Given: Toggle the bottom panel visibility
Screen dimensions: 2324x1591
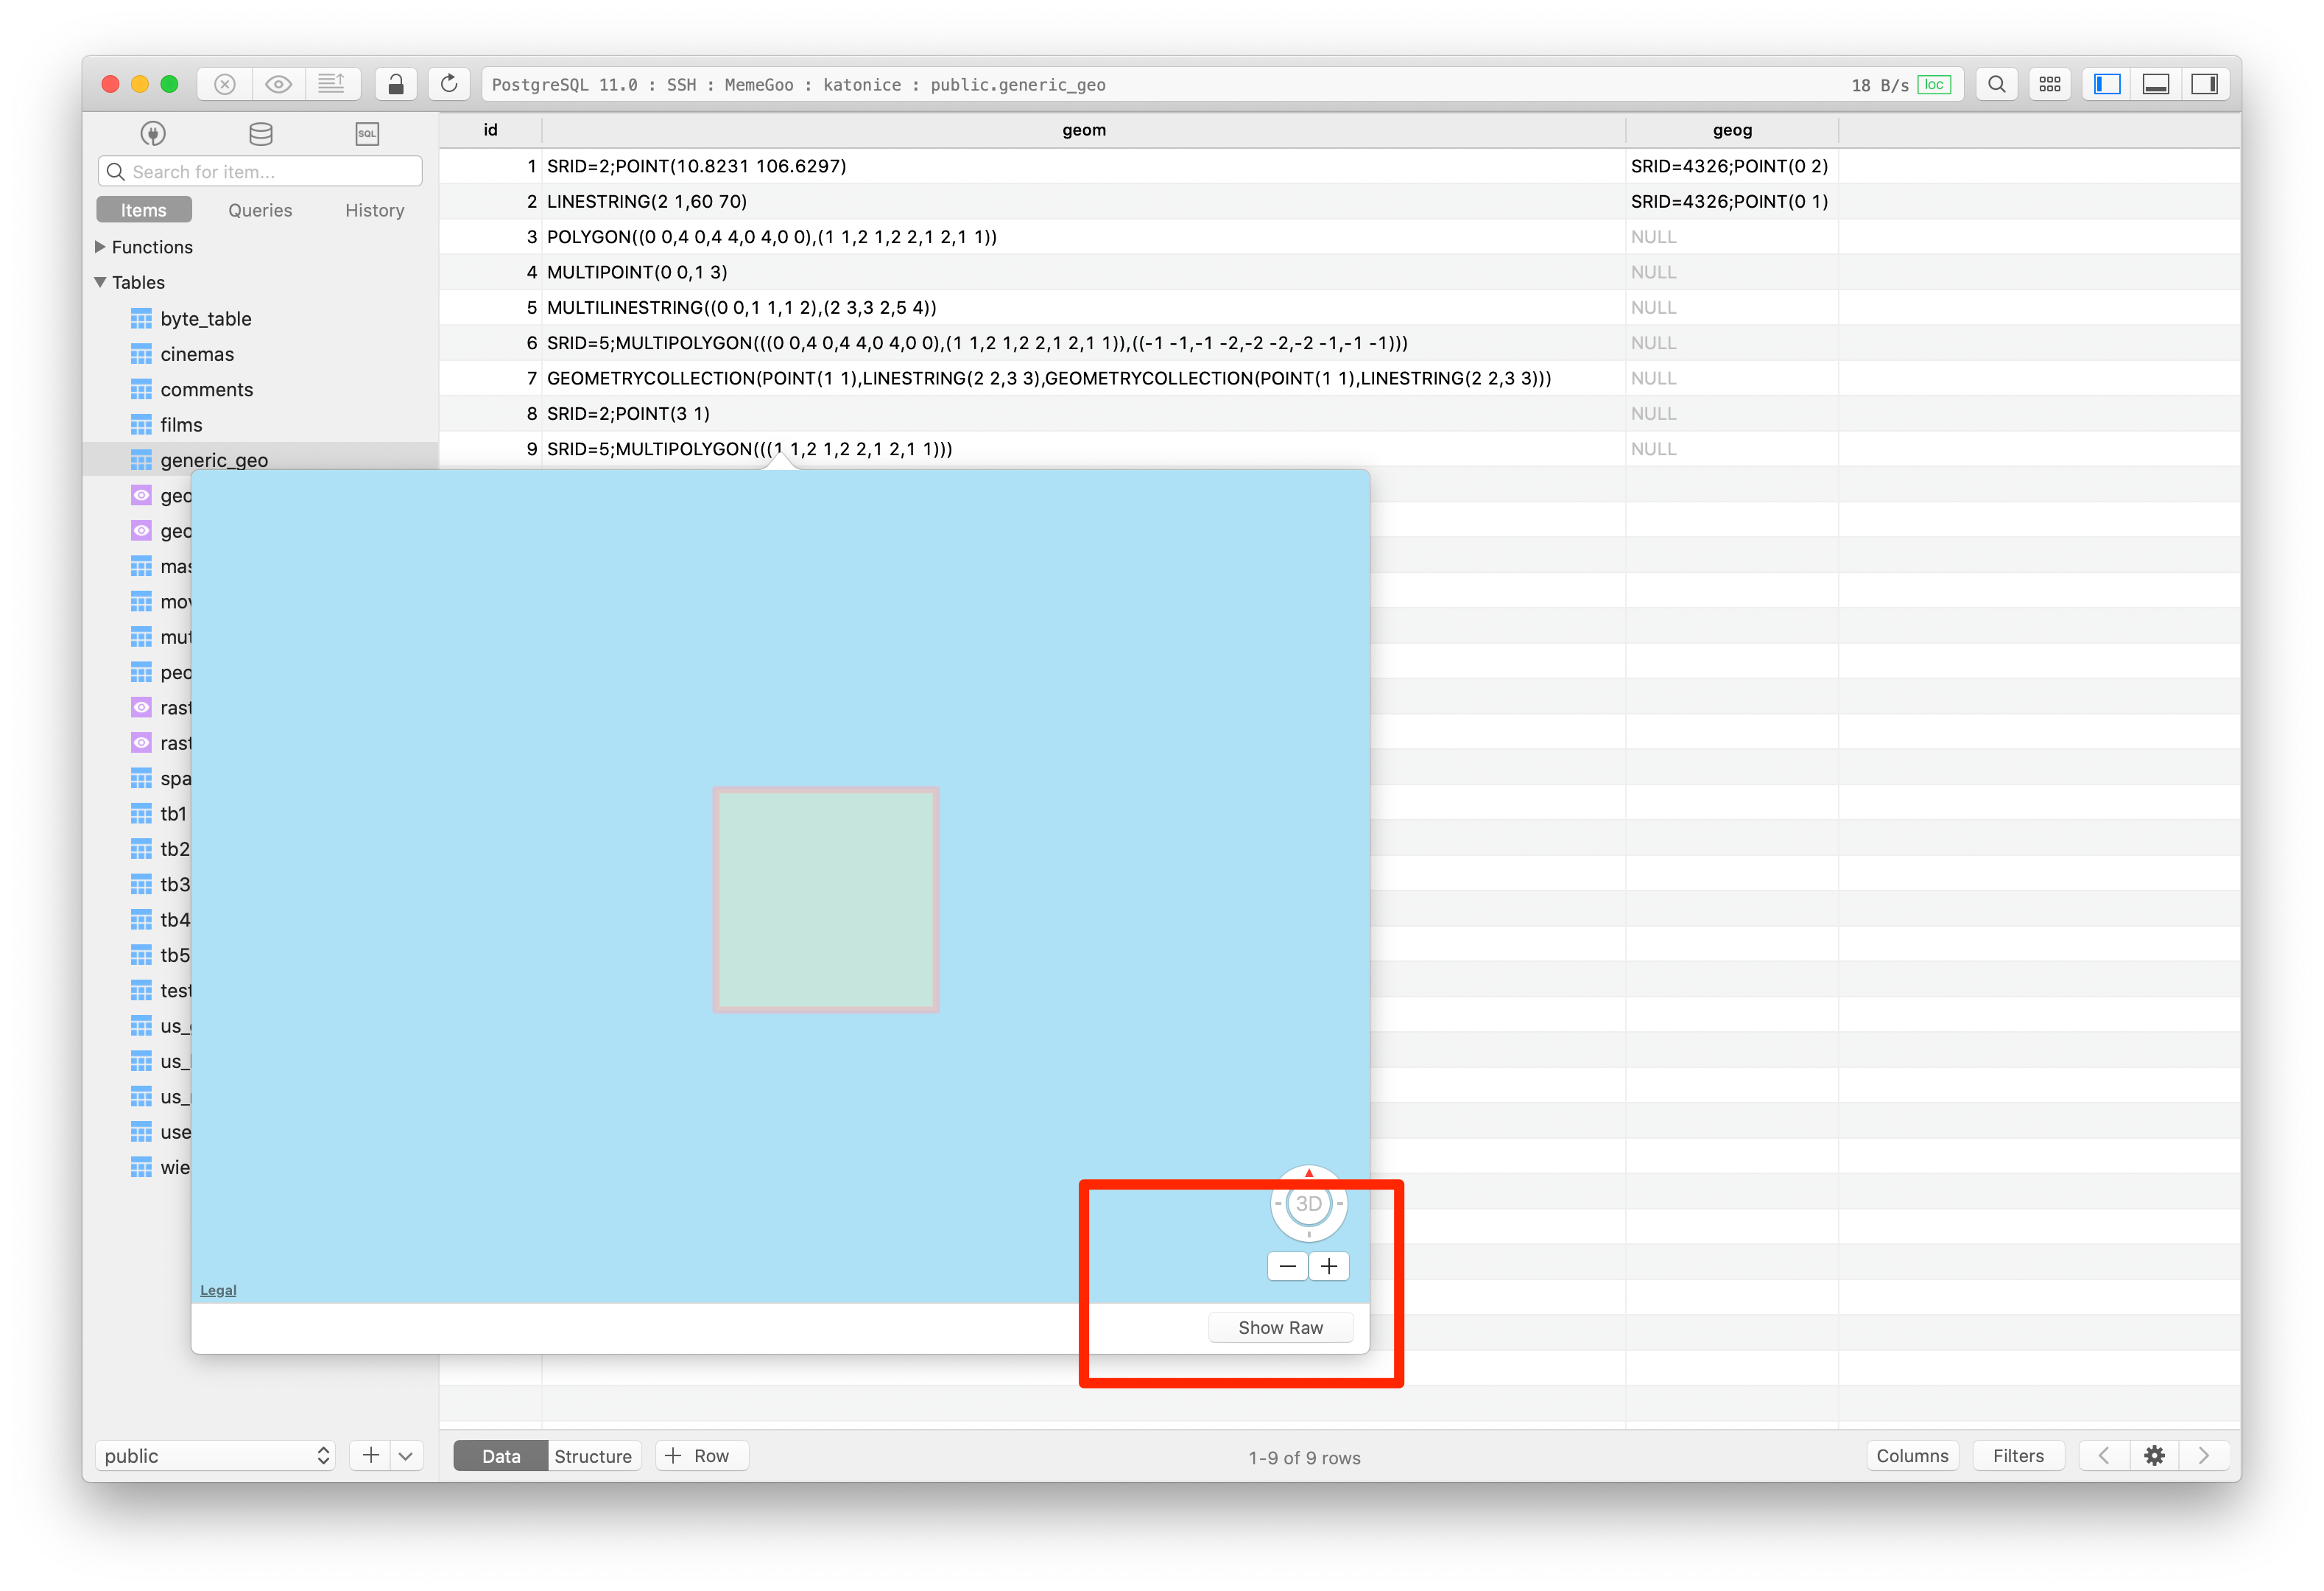Looking at the screenshot, I should (2155, 84).
